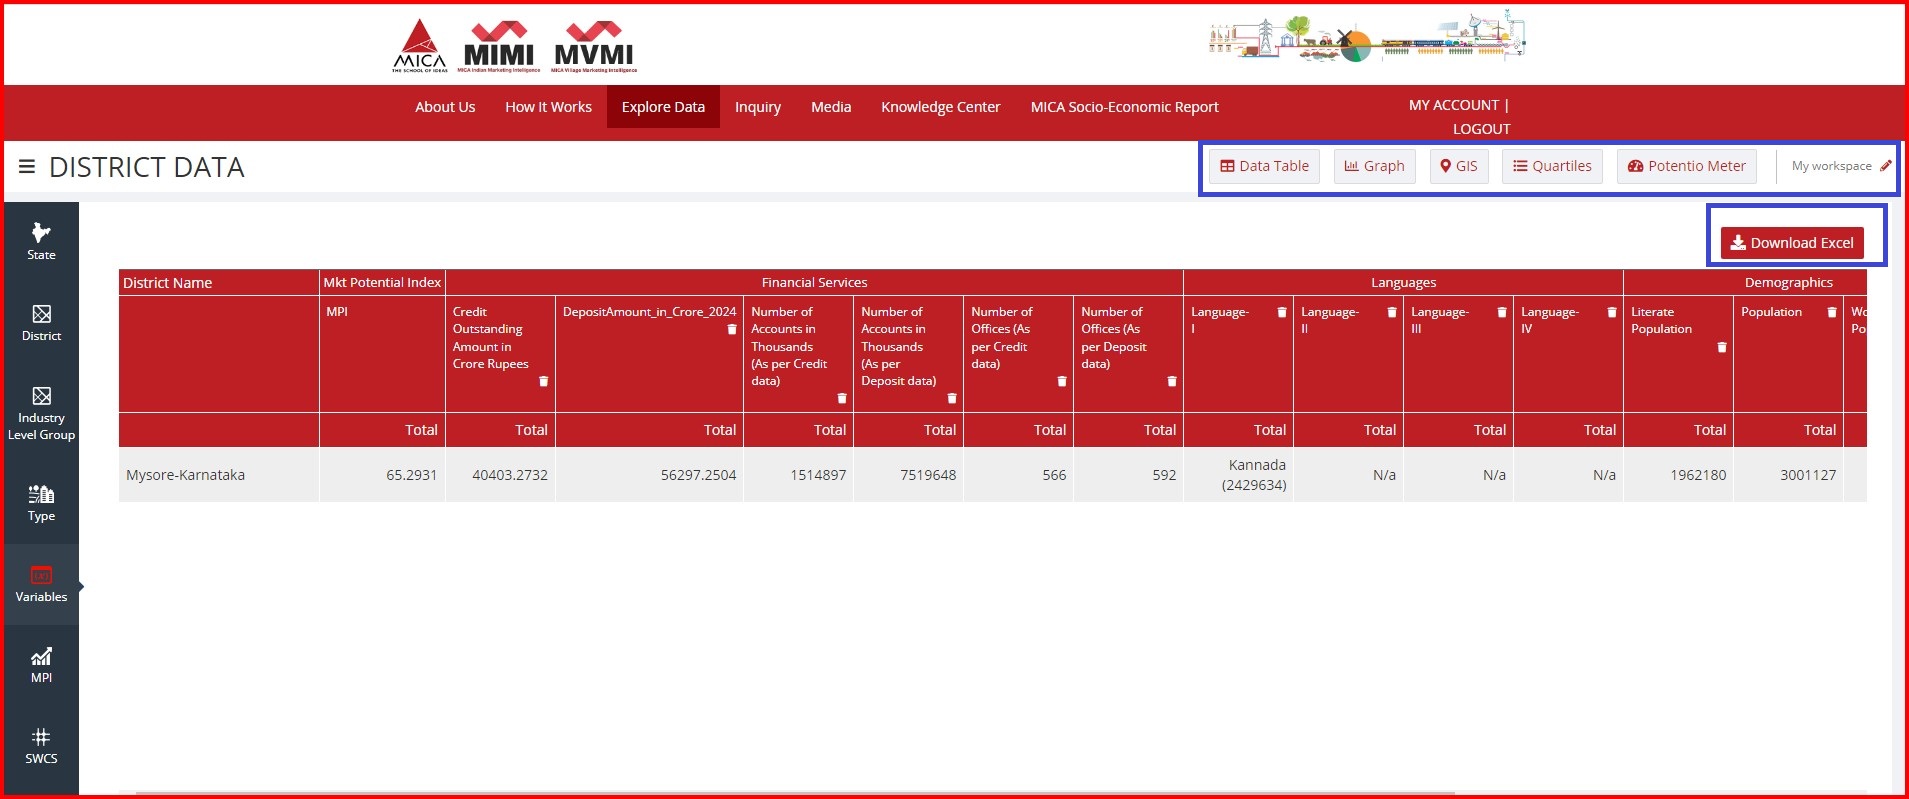Open Industry Level Group panel
The image size is (1909, 799).
point(41,413)
